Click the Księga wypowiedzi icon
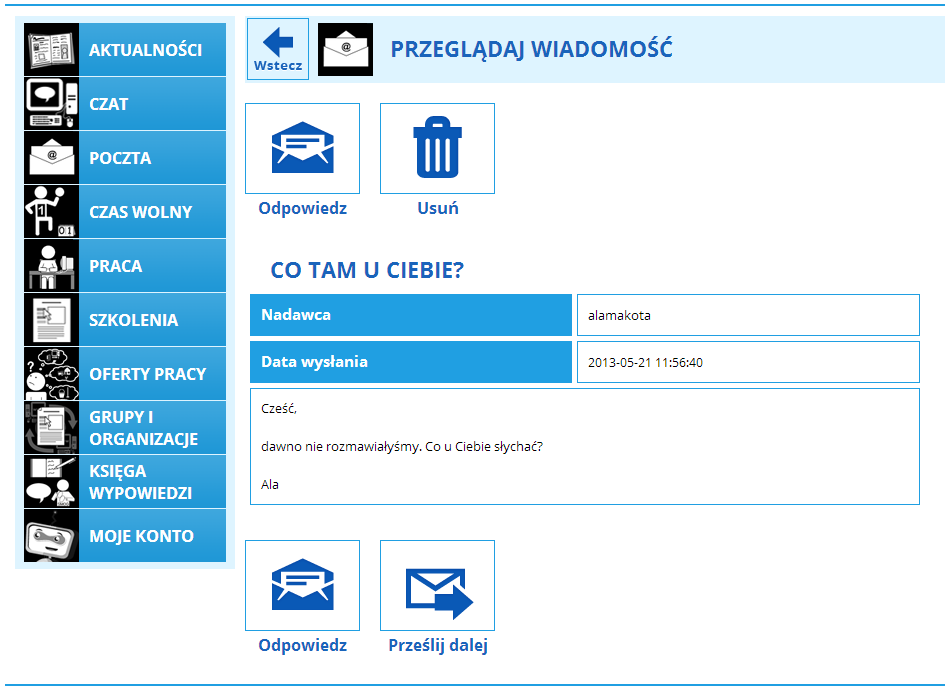Viewport: 947px width, 686px height. tap(51, 482)
